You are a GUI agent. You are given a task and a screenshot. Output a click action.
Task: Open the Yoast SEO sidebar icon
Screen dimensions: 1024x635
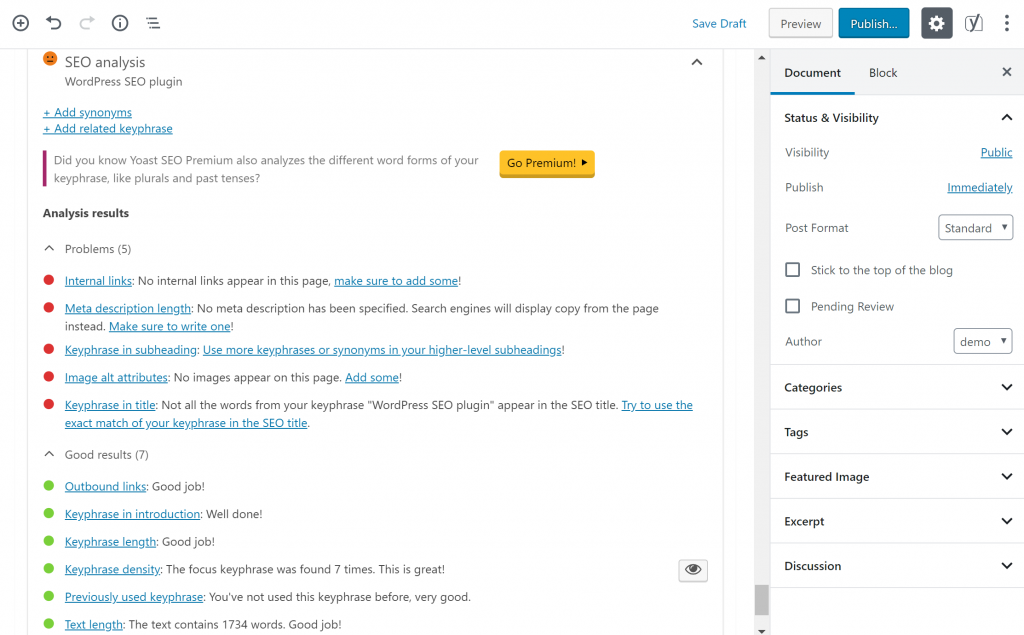(973, 24)
